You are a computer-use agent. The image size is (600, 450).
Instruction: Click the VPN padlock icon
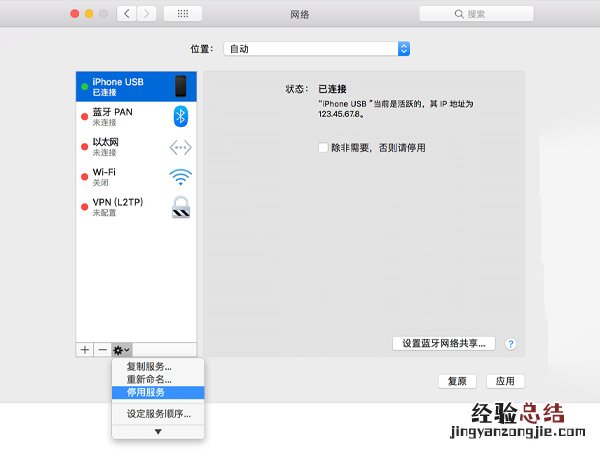click(x=181, y=207)
